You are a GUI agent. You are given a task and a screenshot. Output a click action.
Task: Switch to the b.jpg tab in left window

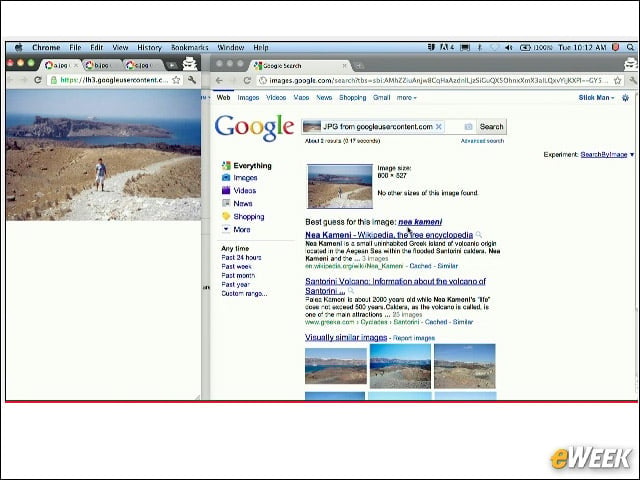point(102,65)
